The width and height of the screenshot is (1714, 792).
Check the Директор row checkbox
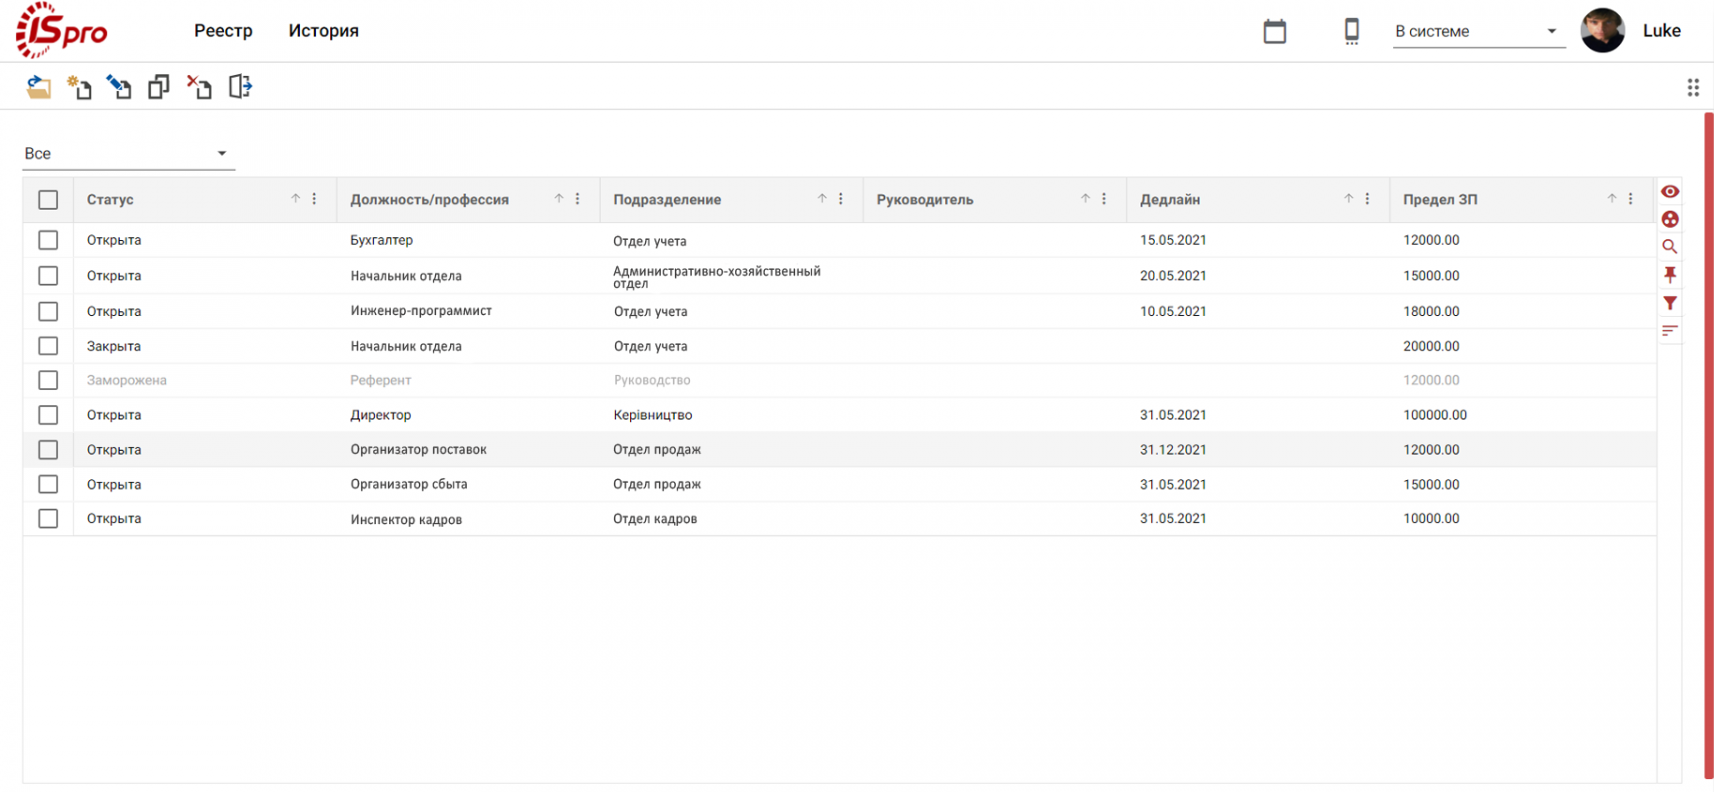click(x=48, y=415)
